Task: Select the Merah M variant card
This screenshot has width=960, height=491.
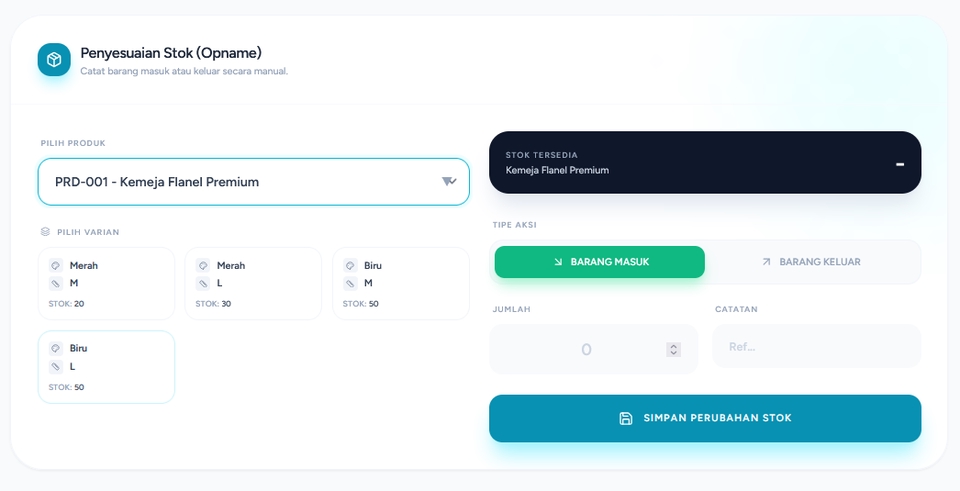Action: (x=106, y=284)
